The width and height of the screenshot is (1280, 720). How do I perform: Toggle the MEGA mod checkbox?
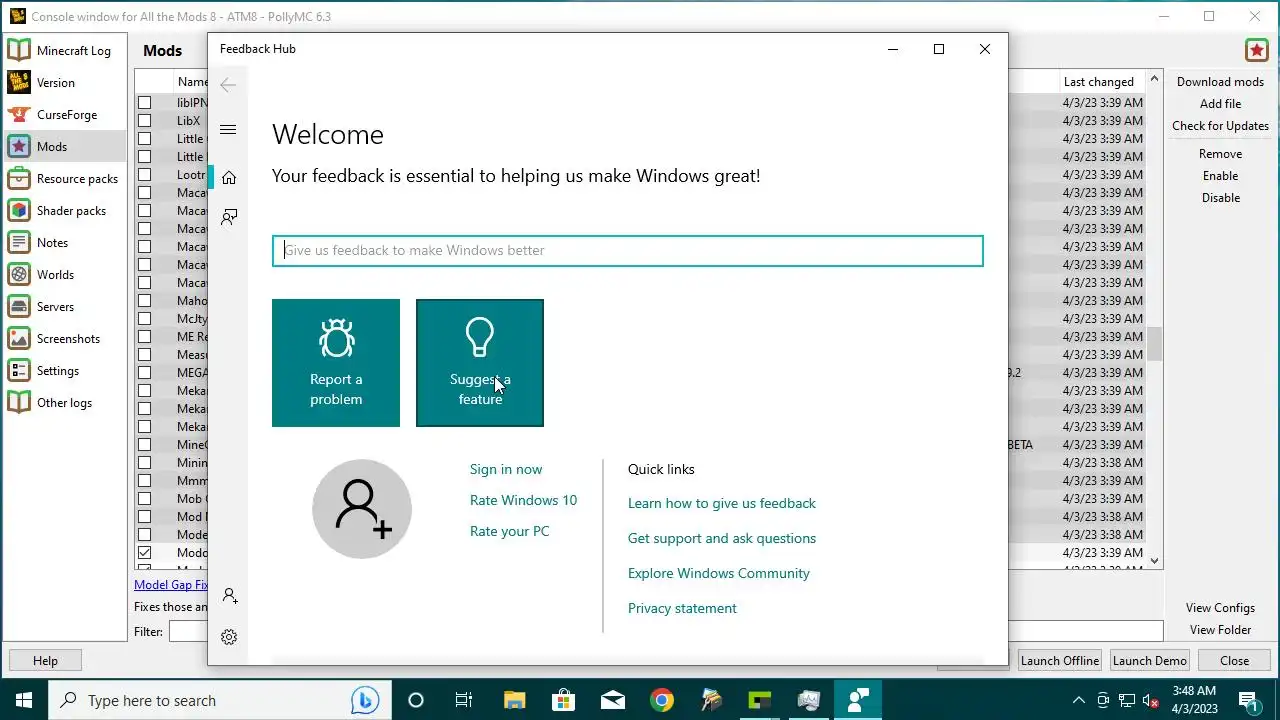(x=145, y=372)
